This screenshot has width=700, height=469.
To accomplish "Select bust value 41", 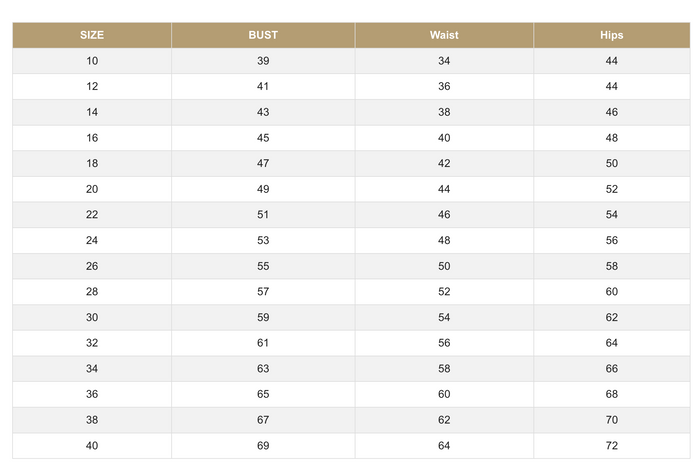I will pyautogui.click(x=263, y=87).
